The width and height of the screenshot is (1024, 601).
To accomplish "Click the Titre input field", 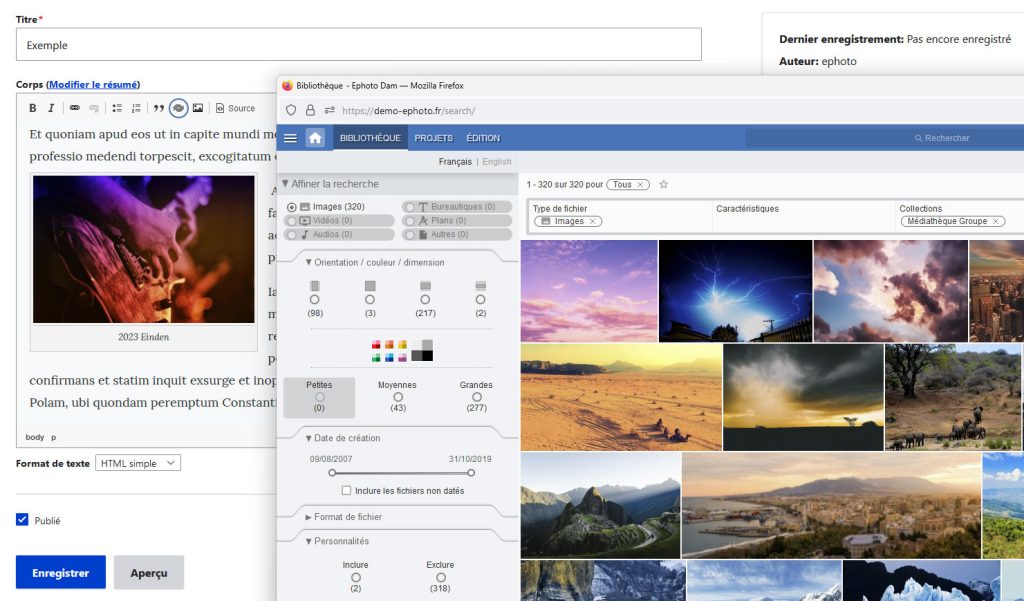I will (359, 44).
